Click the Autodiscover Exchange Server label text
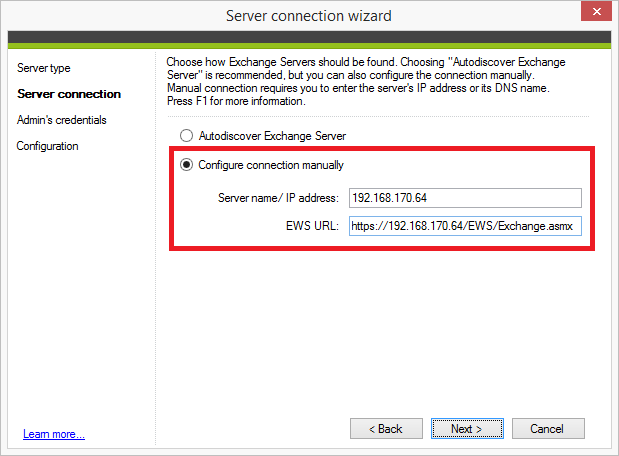The width and height of the screenshot is (619, 456). point(272,136)
